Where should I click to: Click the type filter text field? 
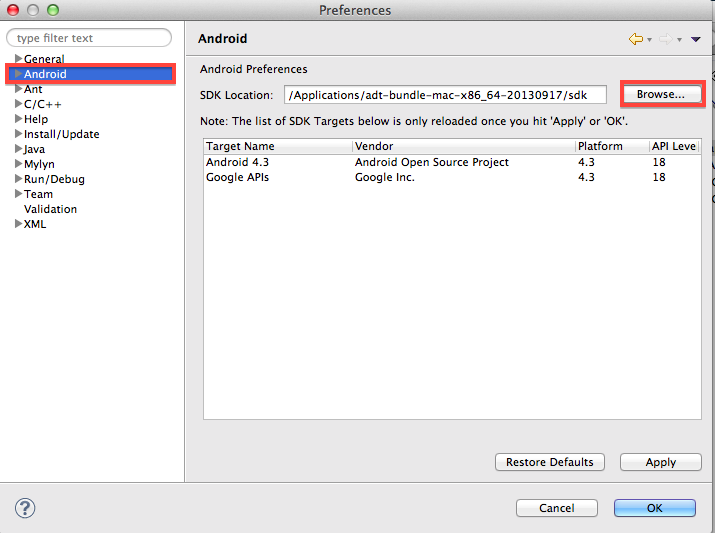click(x=89, y=38)
